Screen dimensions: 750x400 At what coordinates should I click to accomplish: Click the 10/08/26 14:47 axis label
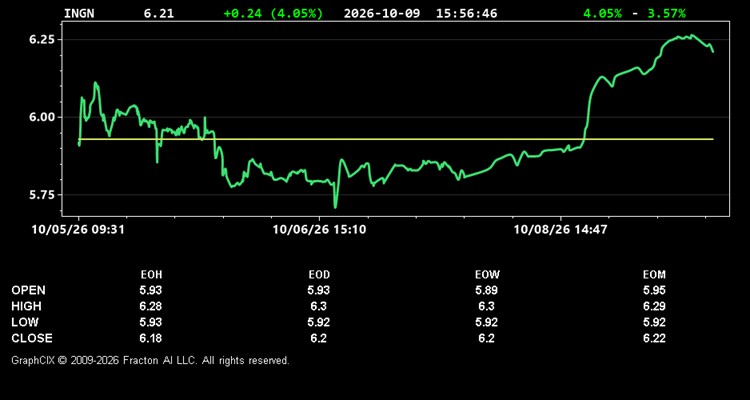[560, 230]
